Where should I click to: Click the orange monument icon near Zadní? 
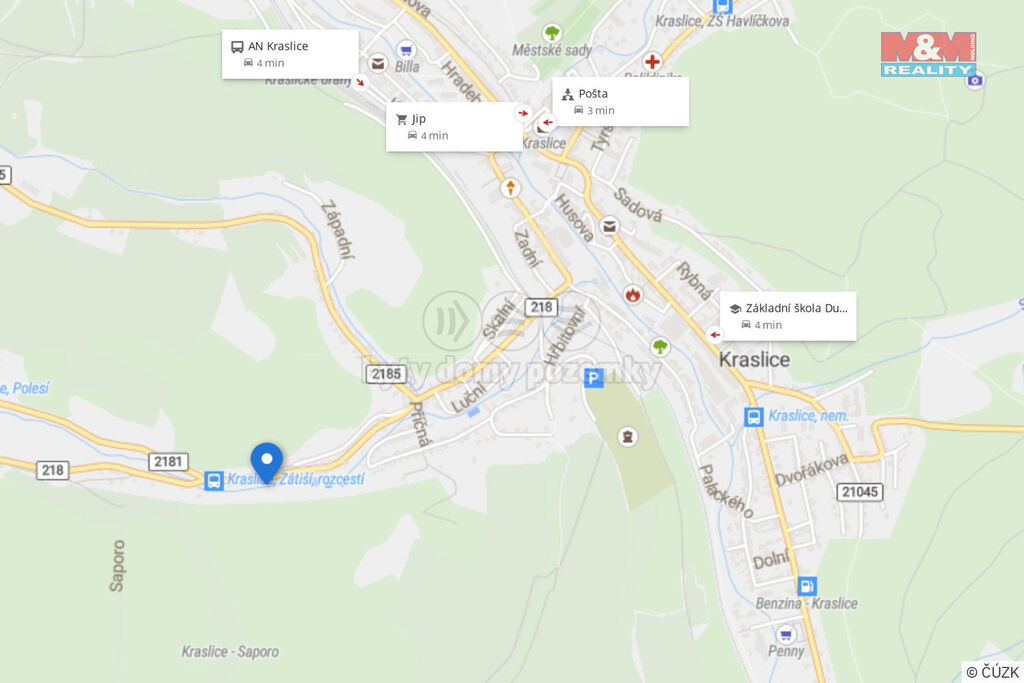click(510, 188)
